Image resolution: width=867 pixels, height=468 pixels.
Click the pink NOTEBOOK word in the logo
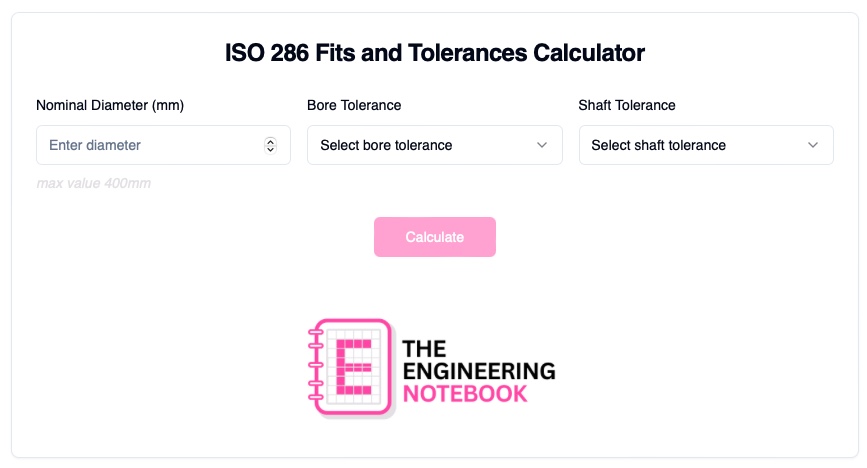point(464,393)
